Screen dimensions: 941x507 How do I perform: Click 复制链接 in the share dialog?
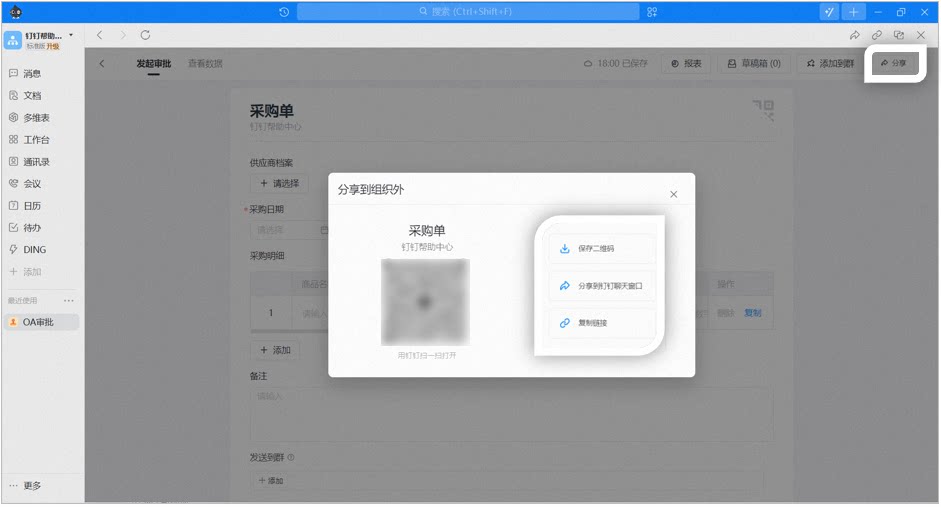601,323
